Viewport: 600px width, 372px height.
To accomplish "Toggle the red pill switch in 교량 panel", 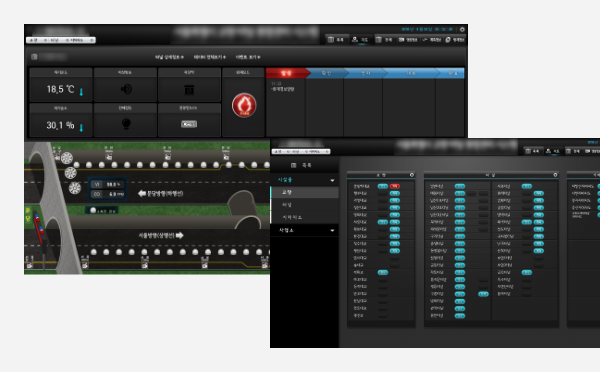I will point(395,186).
